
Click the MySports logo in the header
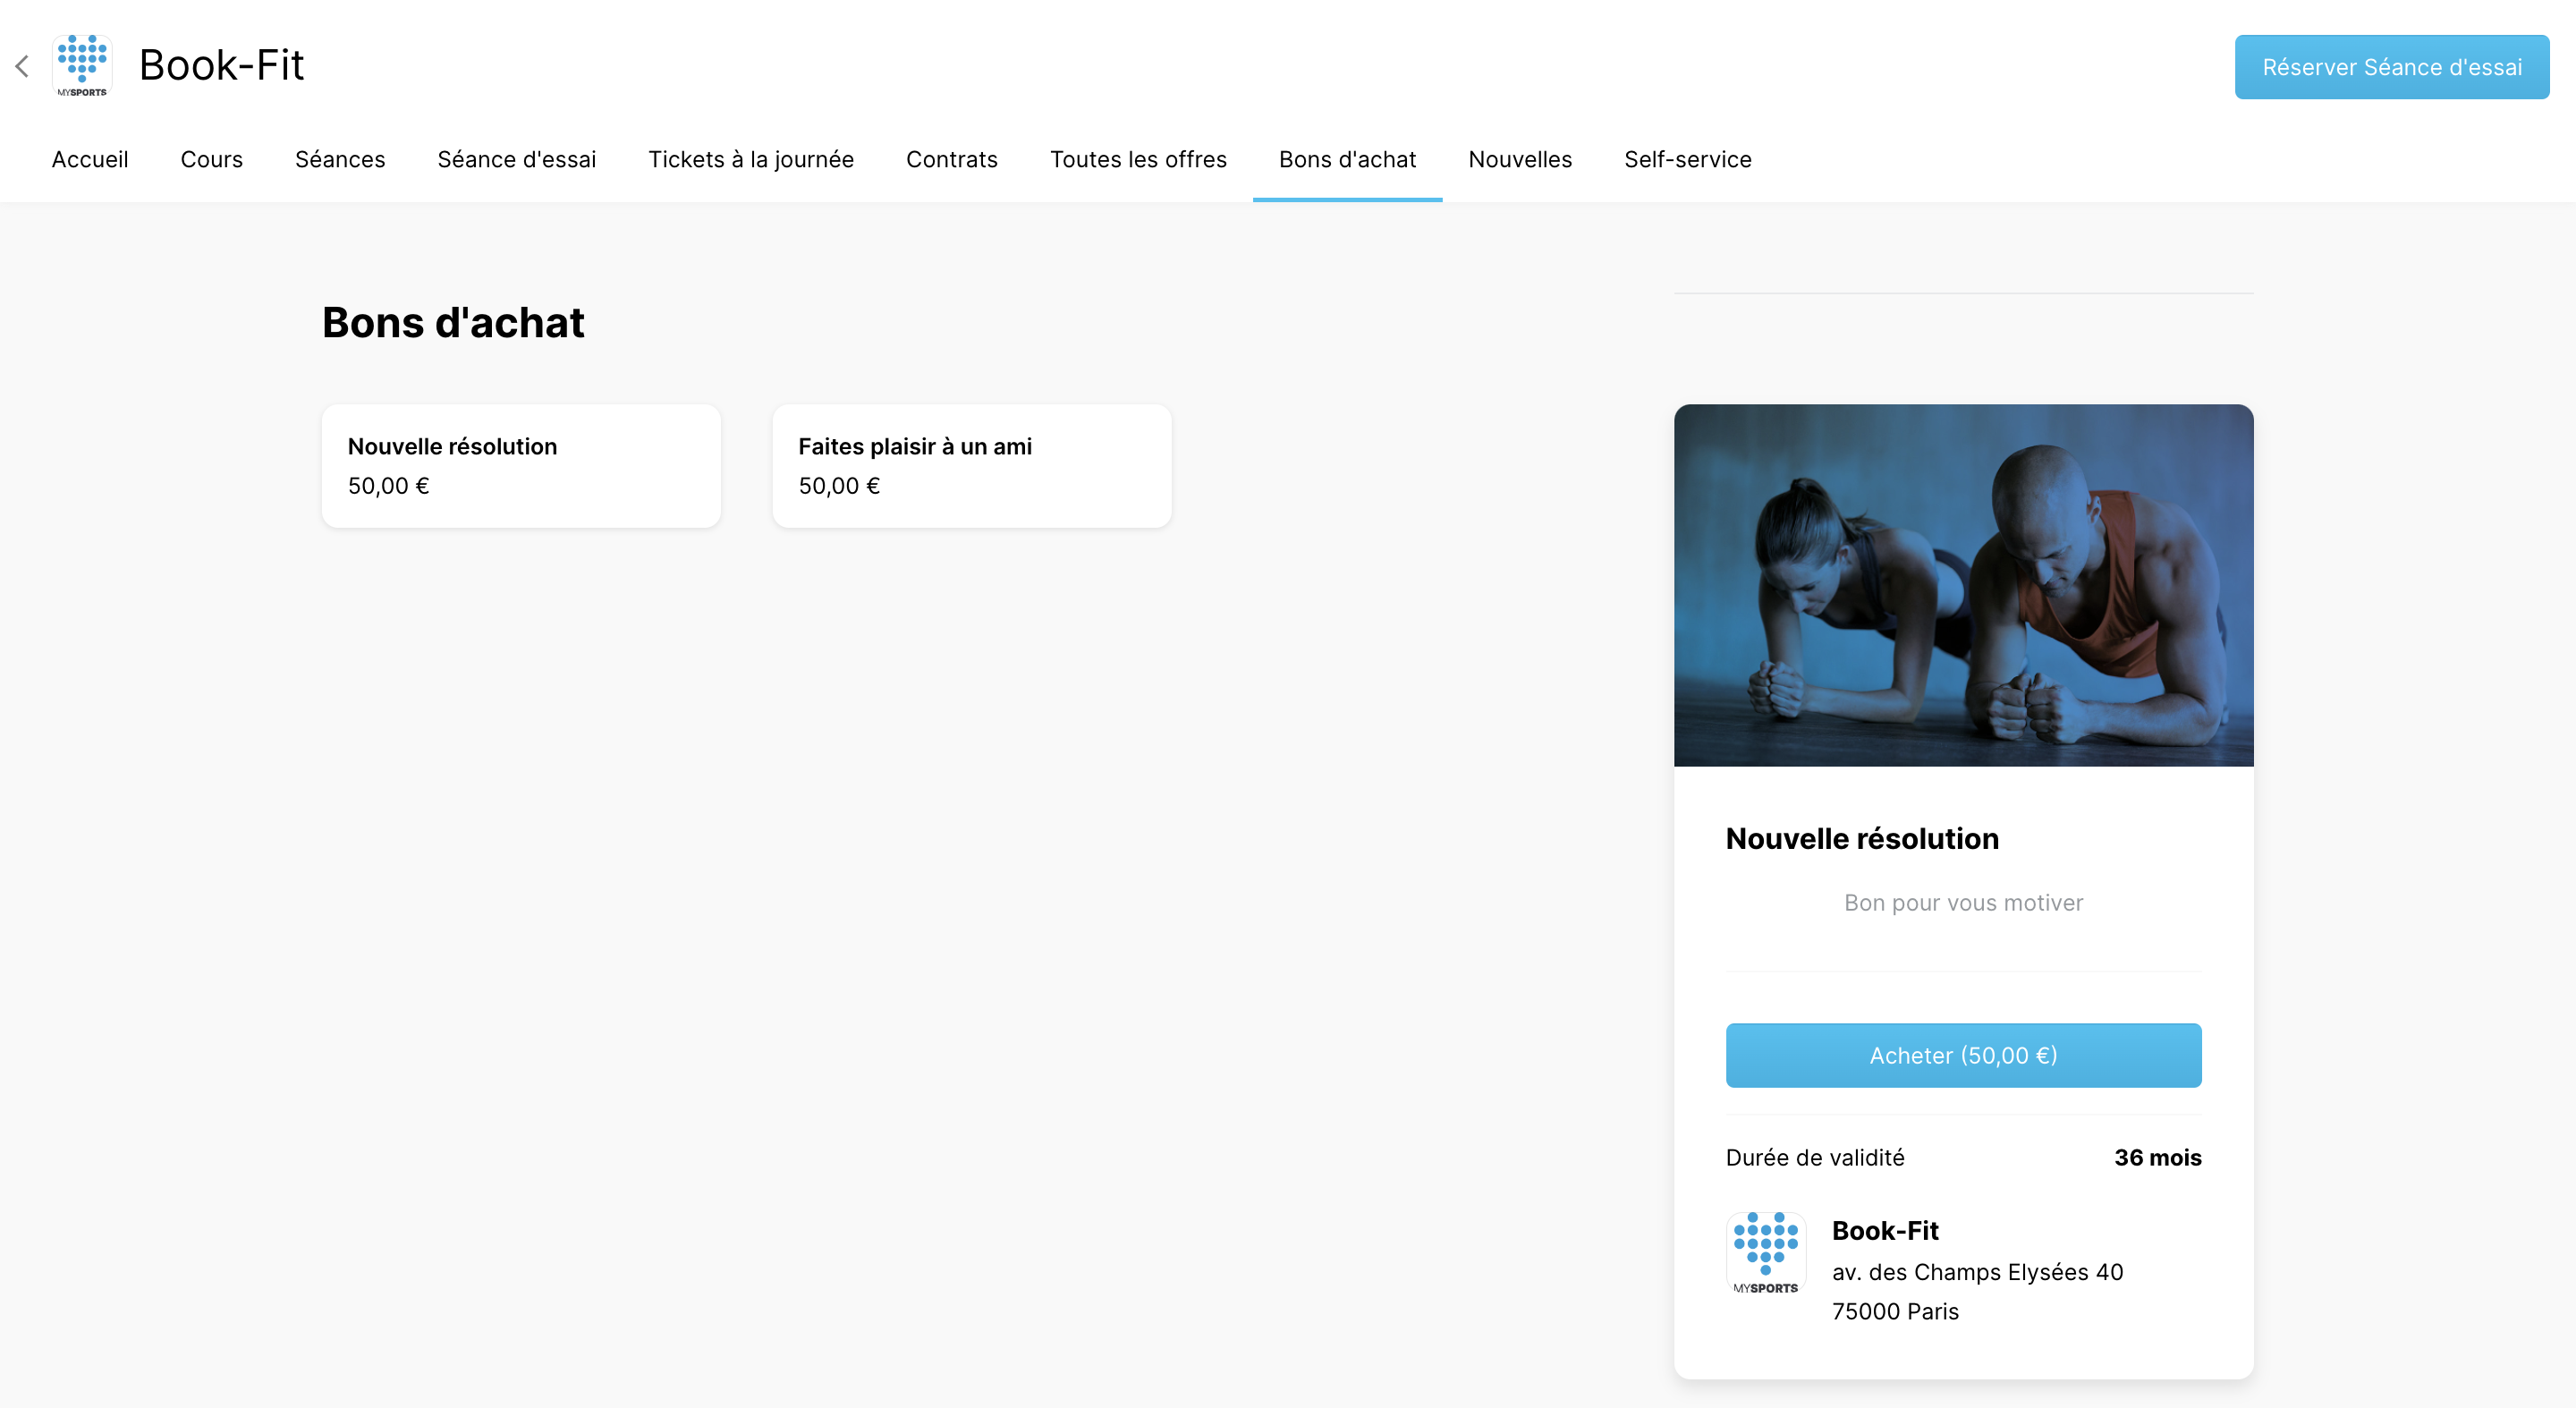click(x=82, y=66)
